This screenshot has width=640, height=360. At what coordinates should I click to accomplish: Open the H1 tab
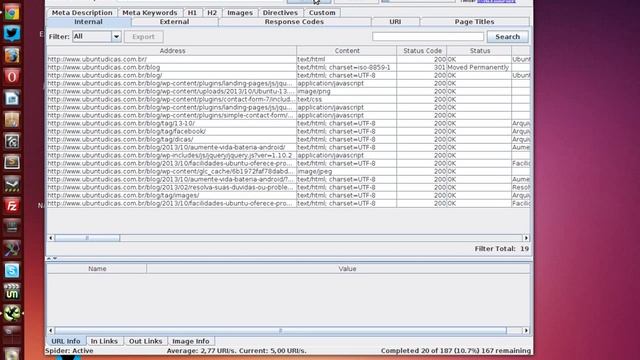pos(192,13)
